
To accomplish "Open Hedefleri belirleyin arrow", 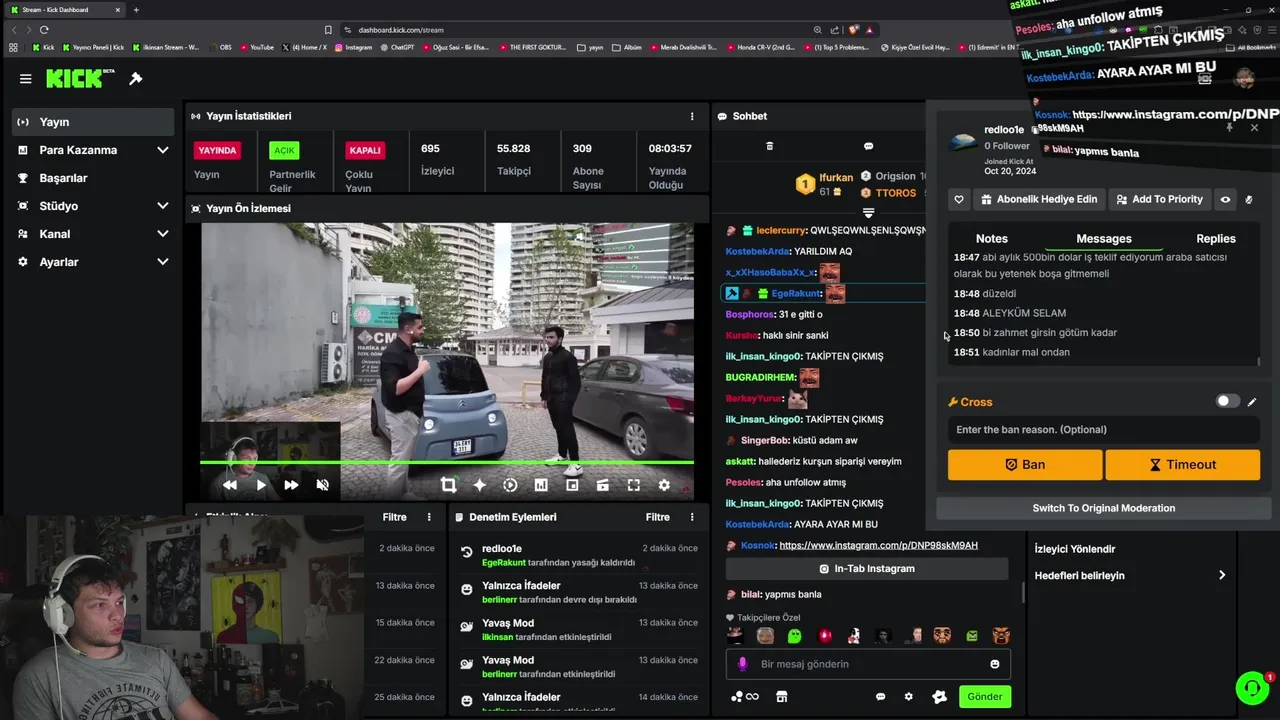I will point(1222,575).
